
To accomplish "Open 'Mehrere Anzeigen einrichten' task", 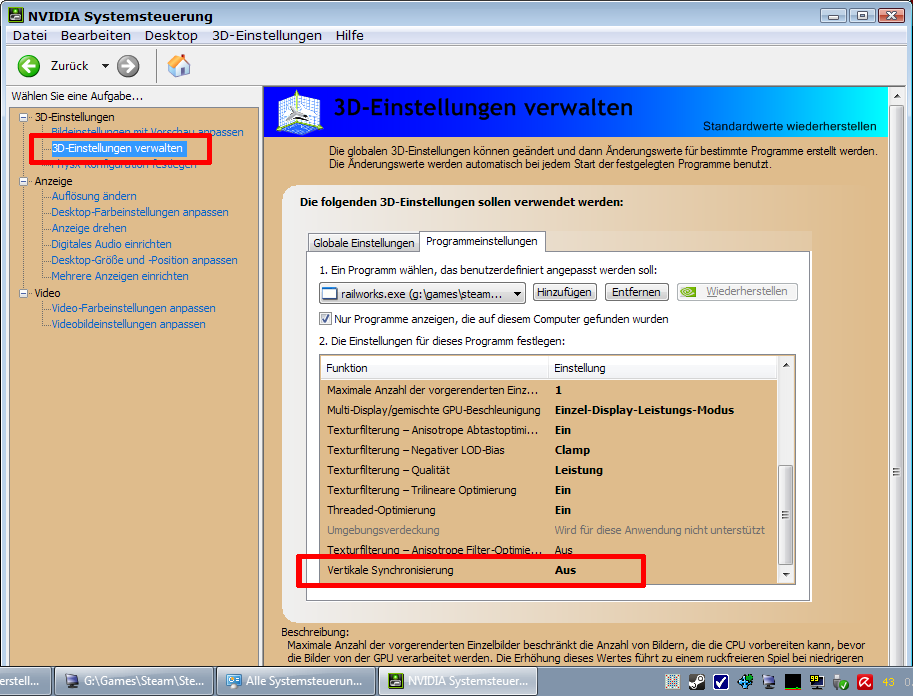I will point(120,276).
